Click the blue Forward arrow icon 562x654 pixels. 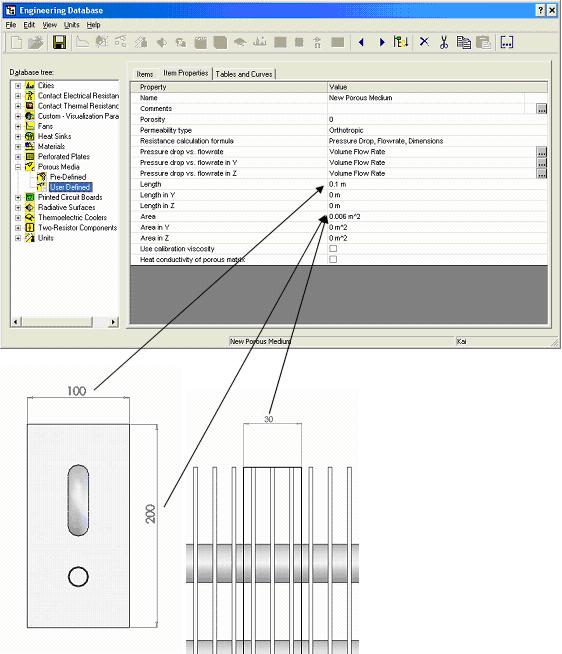(x=381, y=42)
